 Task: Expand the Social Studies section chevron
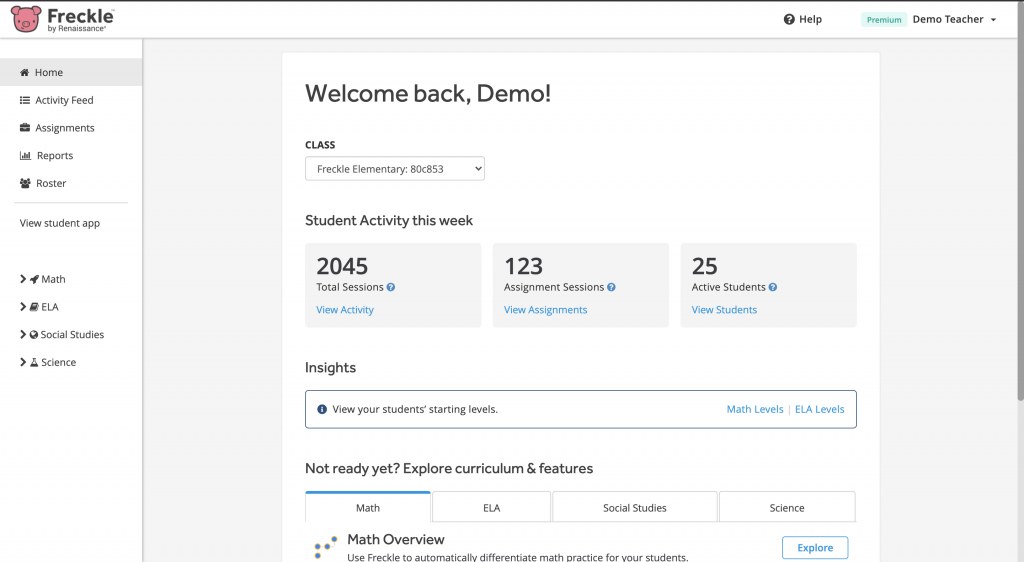tap(23, 334)
